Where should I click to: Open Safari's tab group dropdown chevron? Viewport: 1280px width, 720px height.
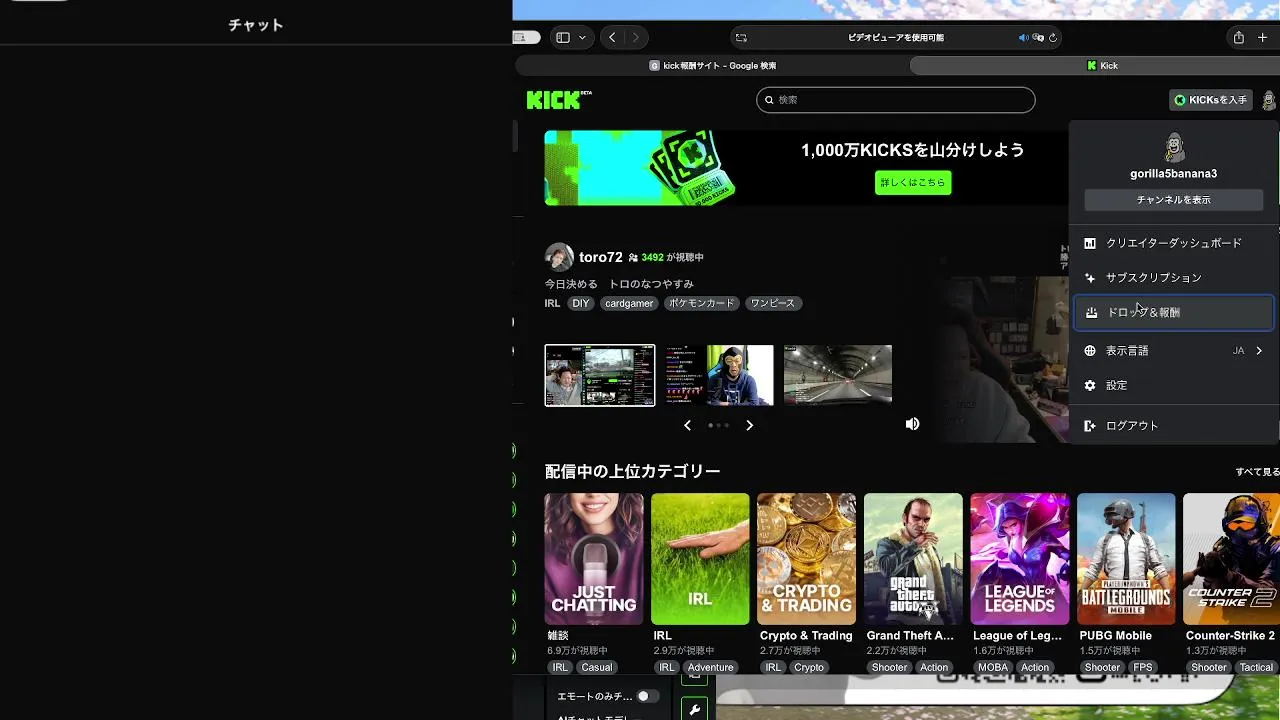(x=582, y=38)
